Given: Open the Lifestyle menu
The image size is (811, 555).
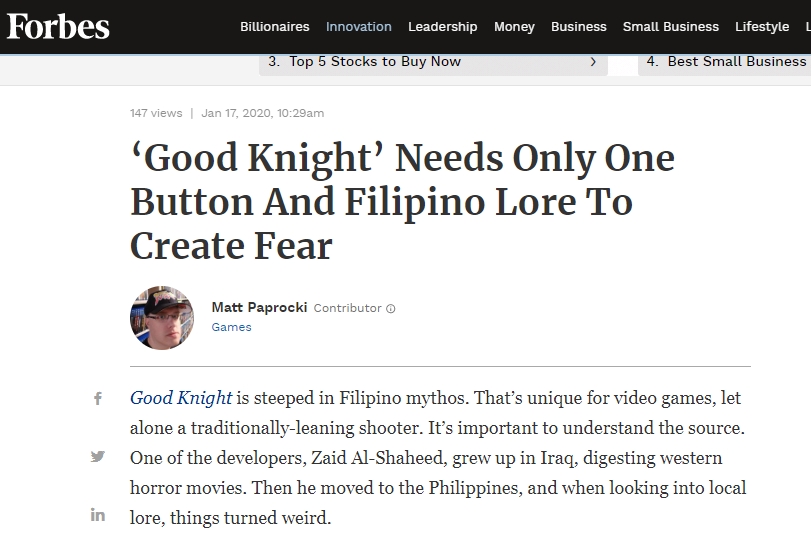Looking at the screenshot, I should pyautogui.click(x=762, y=27).
